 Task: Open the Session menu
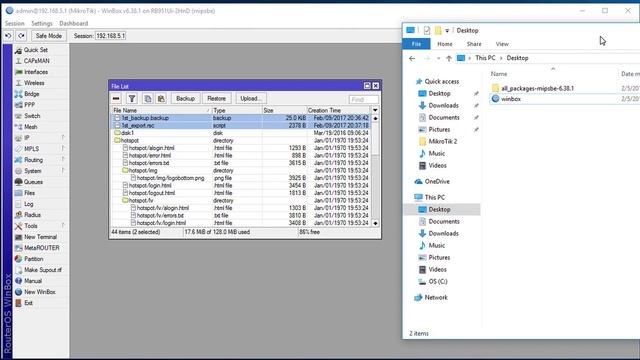pyautogui.click(x=15, y=24)
